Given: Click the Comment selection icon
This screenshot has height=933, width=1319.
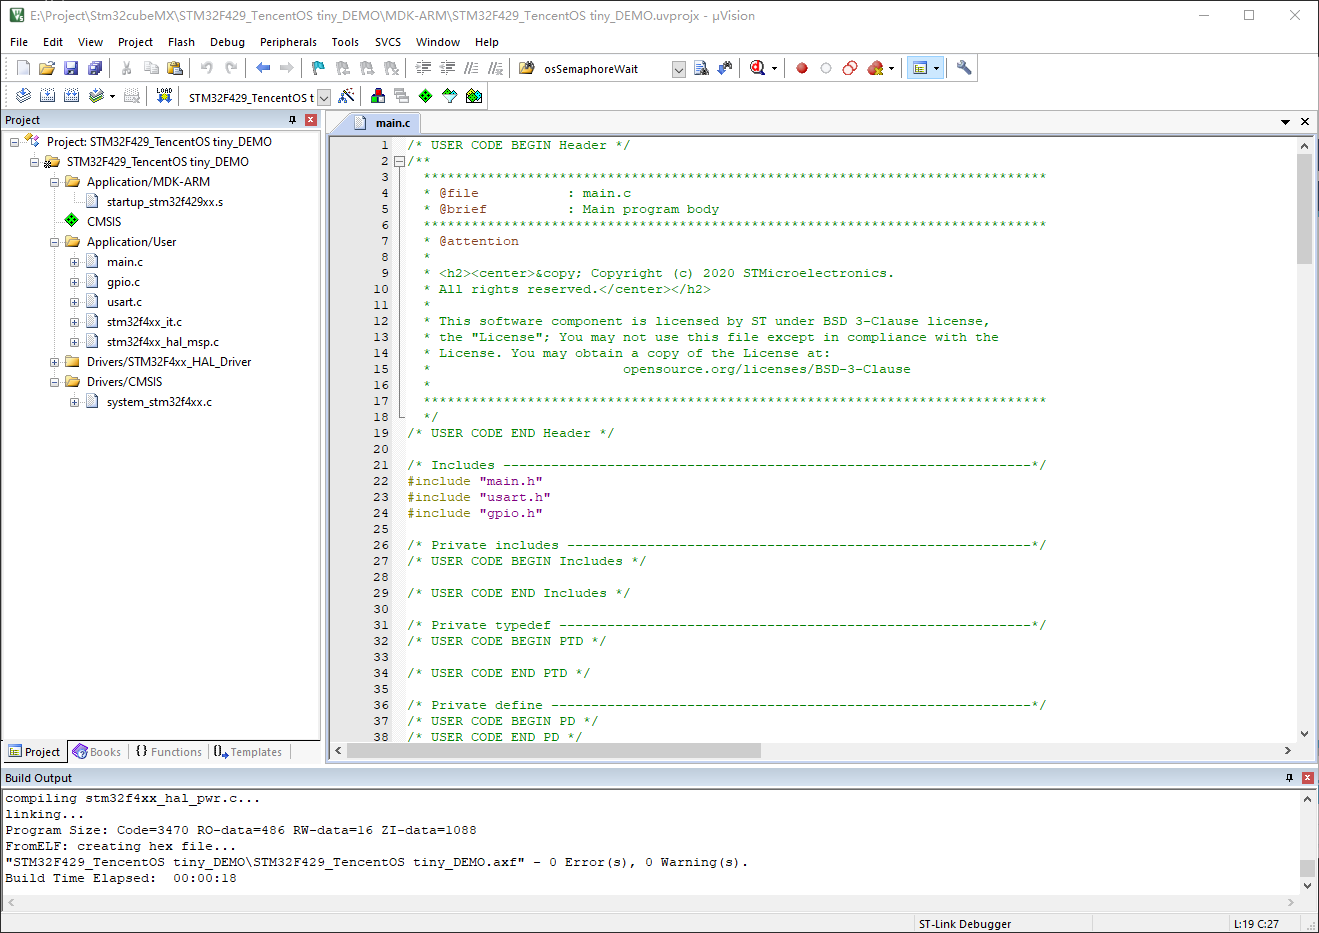Looking at the screenshot, I should (x=471, y=68).
